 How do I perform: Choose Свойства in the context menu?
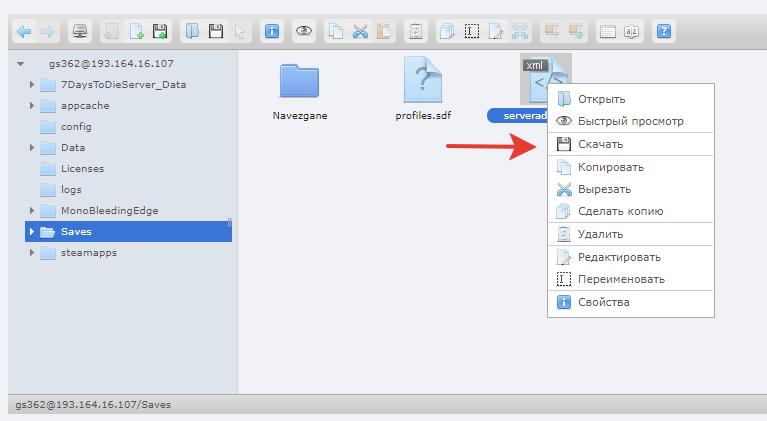[631, 302]
